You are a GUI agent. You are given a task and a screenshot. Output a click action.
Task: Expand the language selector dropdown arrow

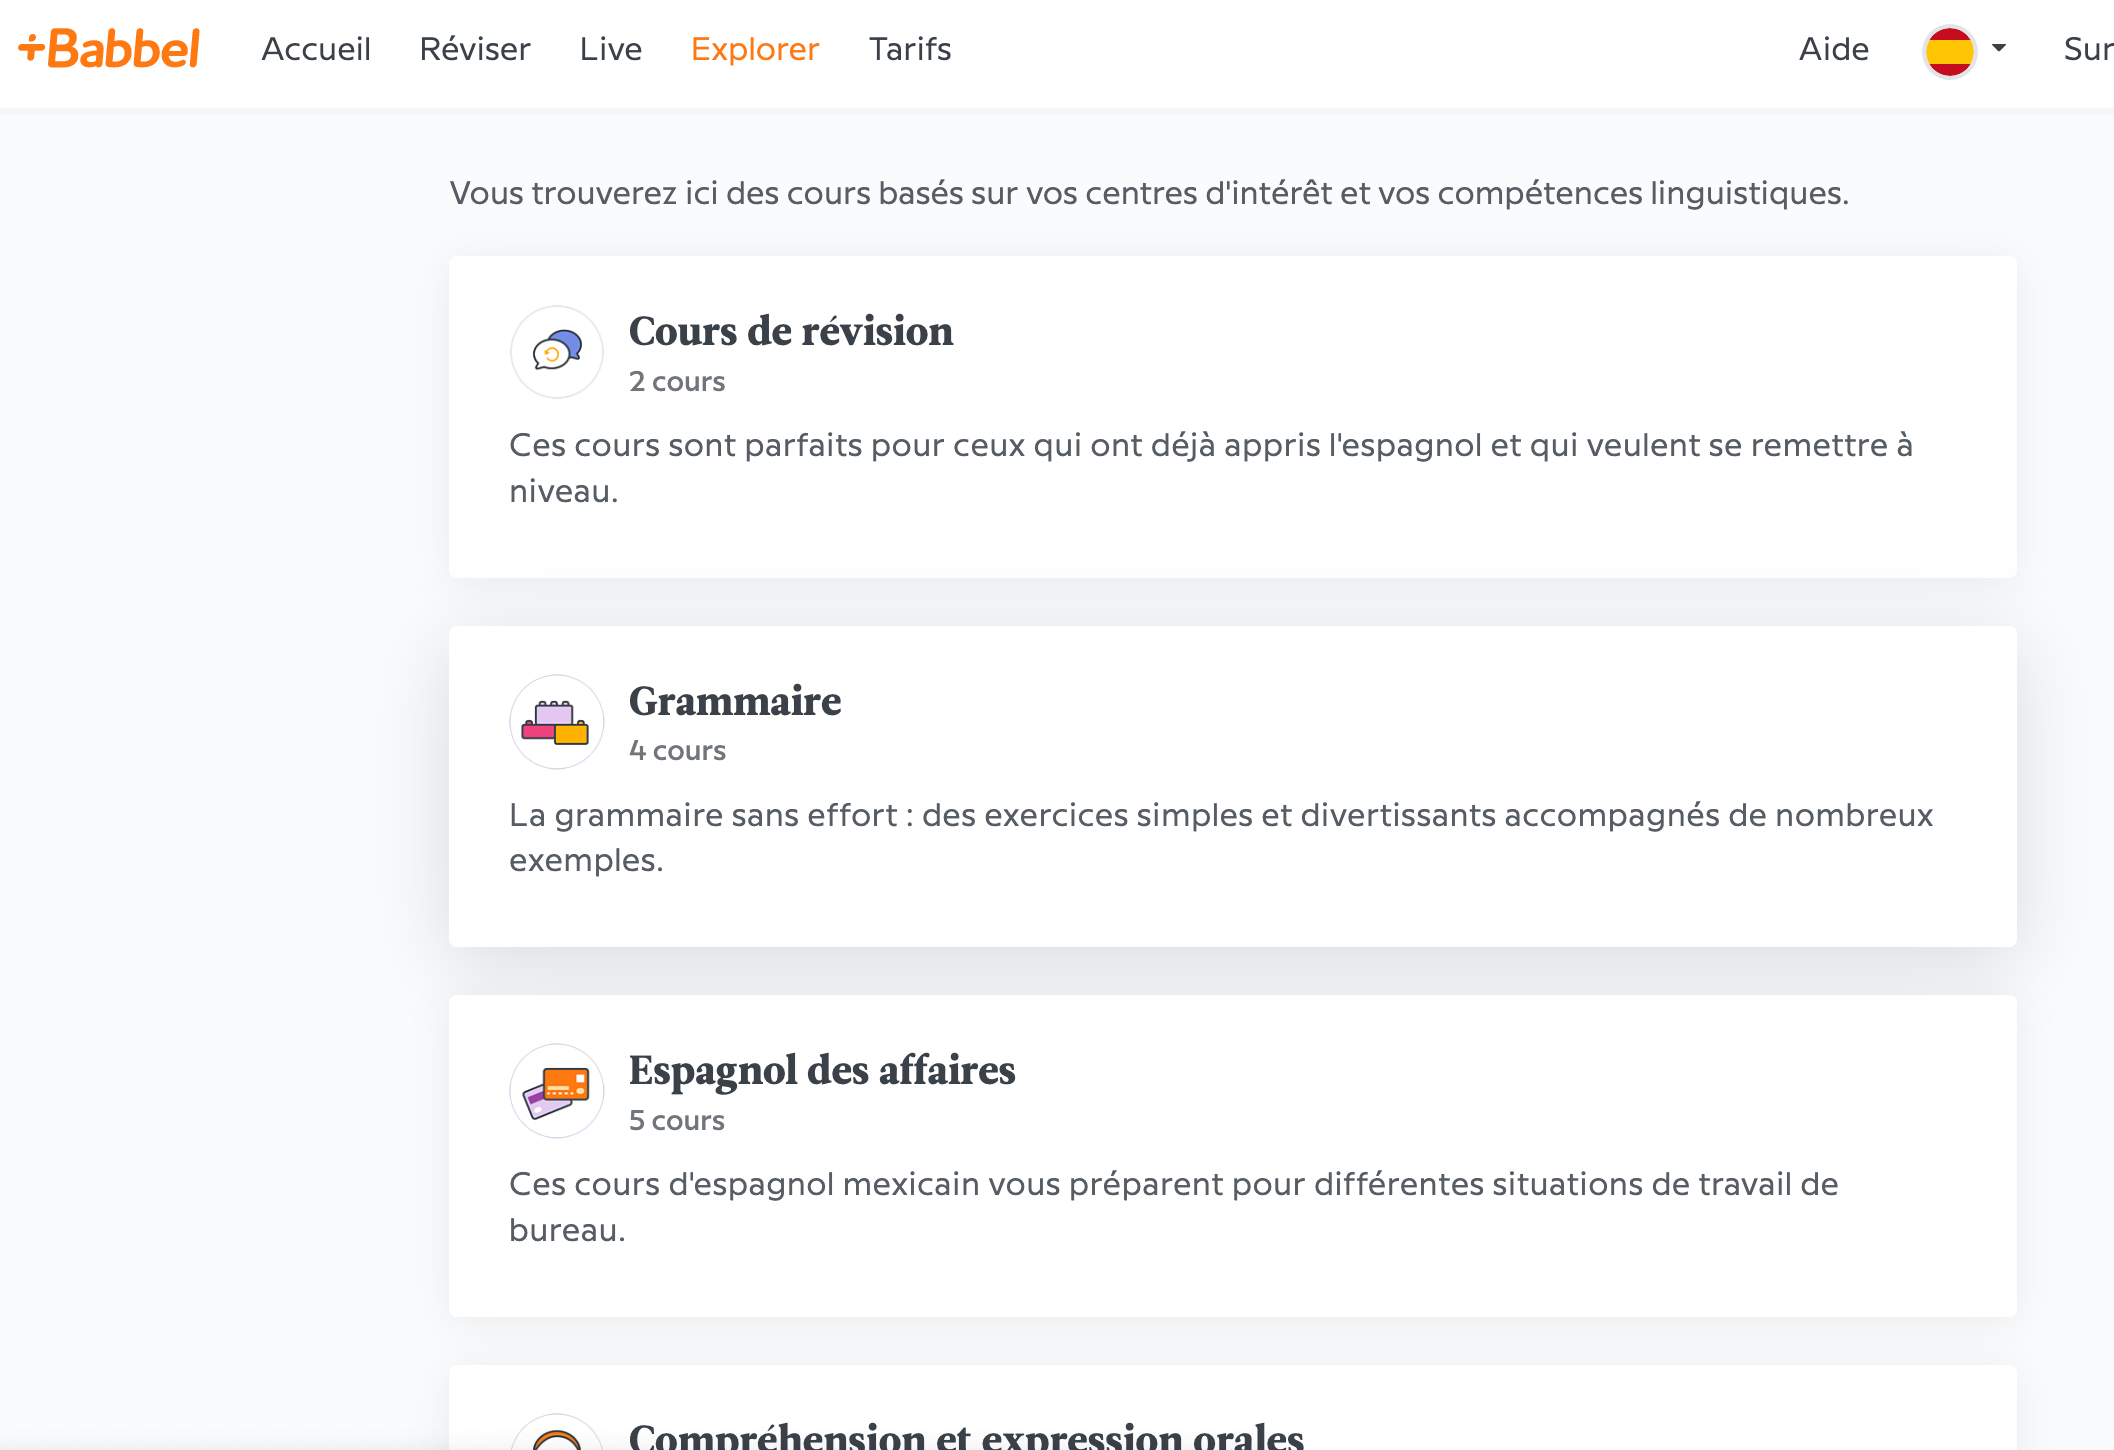(1999, 48)
